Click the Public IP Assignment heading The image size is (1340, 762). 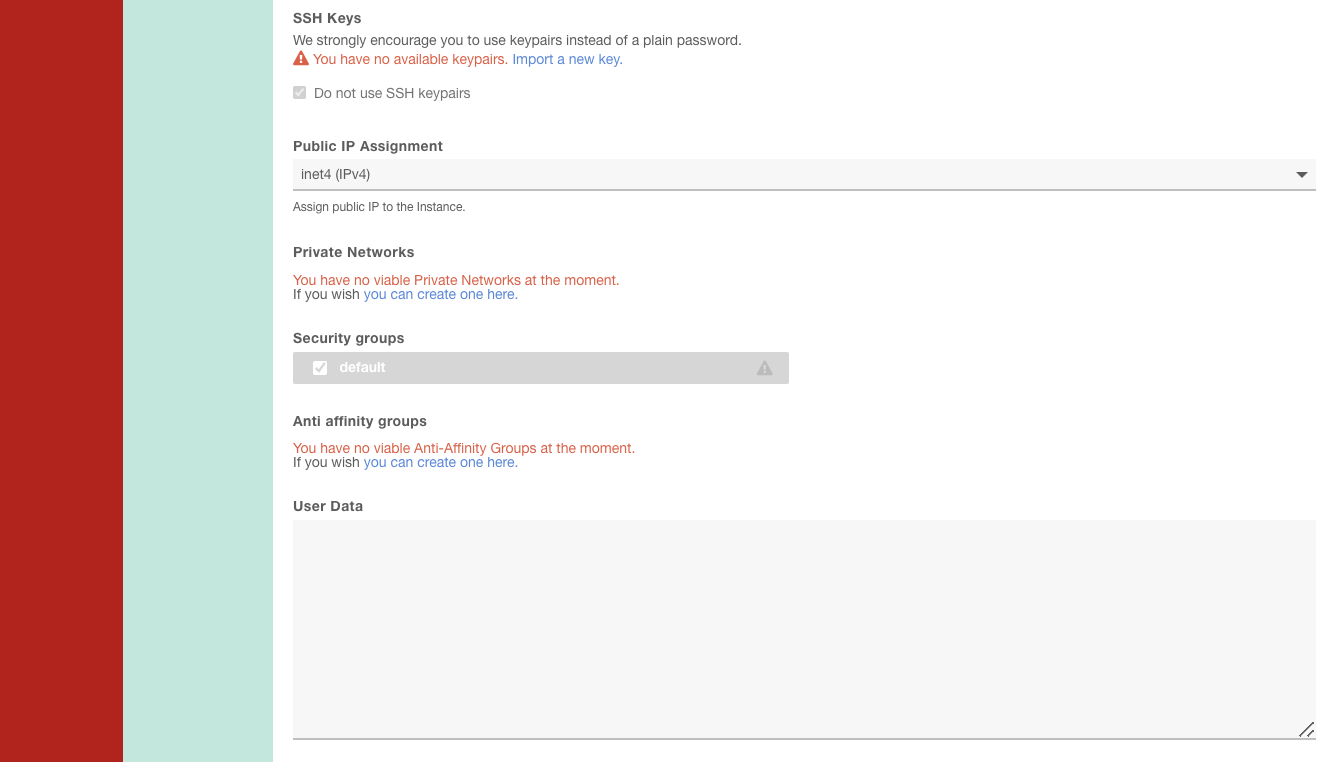(x=368, y=146)
